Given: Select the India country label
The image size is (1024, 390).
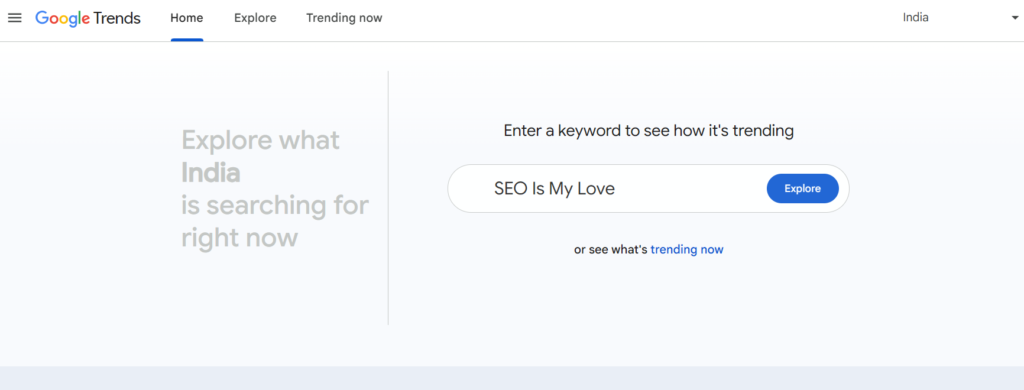Looking at the screenshot, I should pyautogui.click(x=916, y=18).
